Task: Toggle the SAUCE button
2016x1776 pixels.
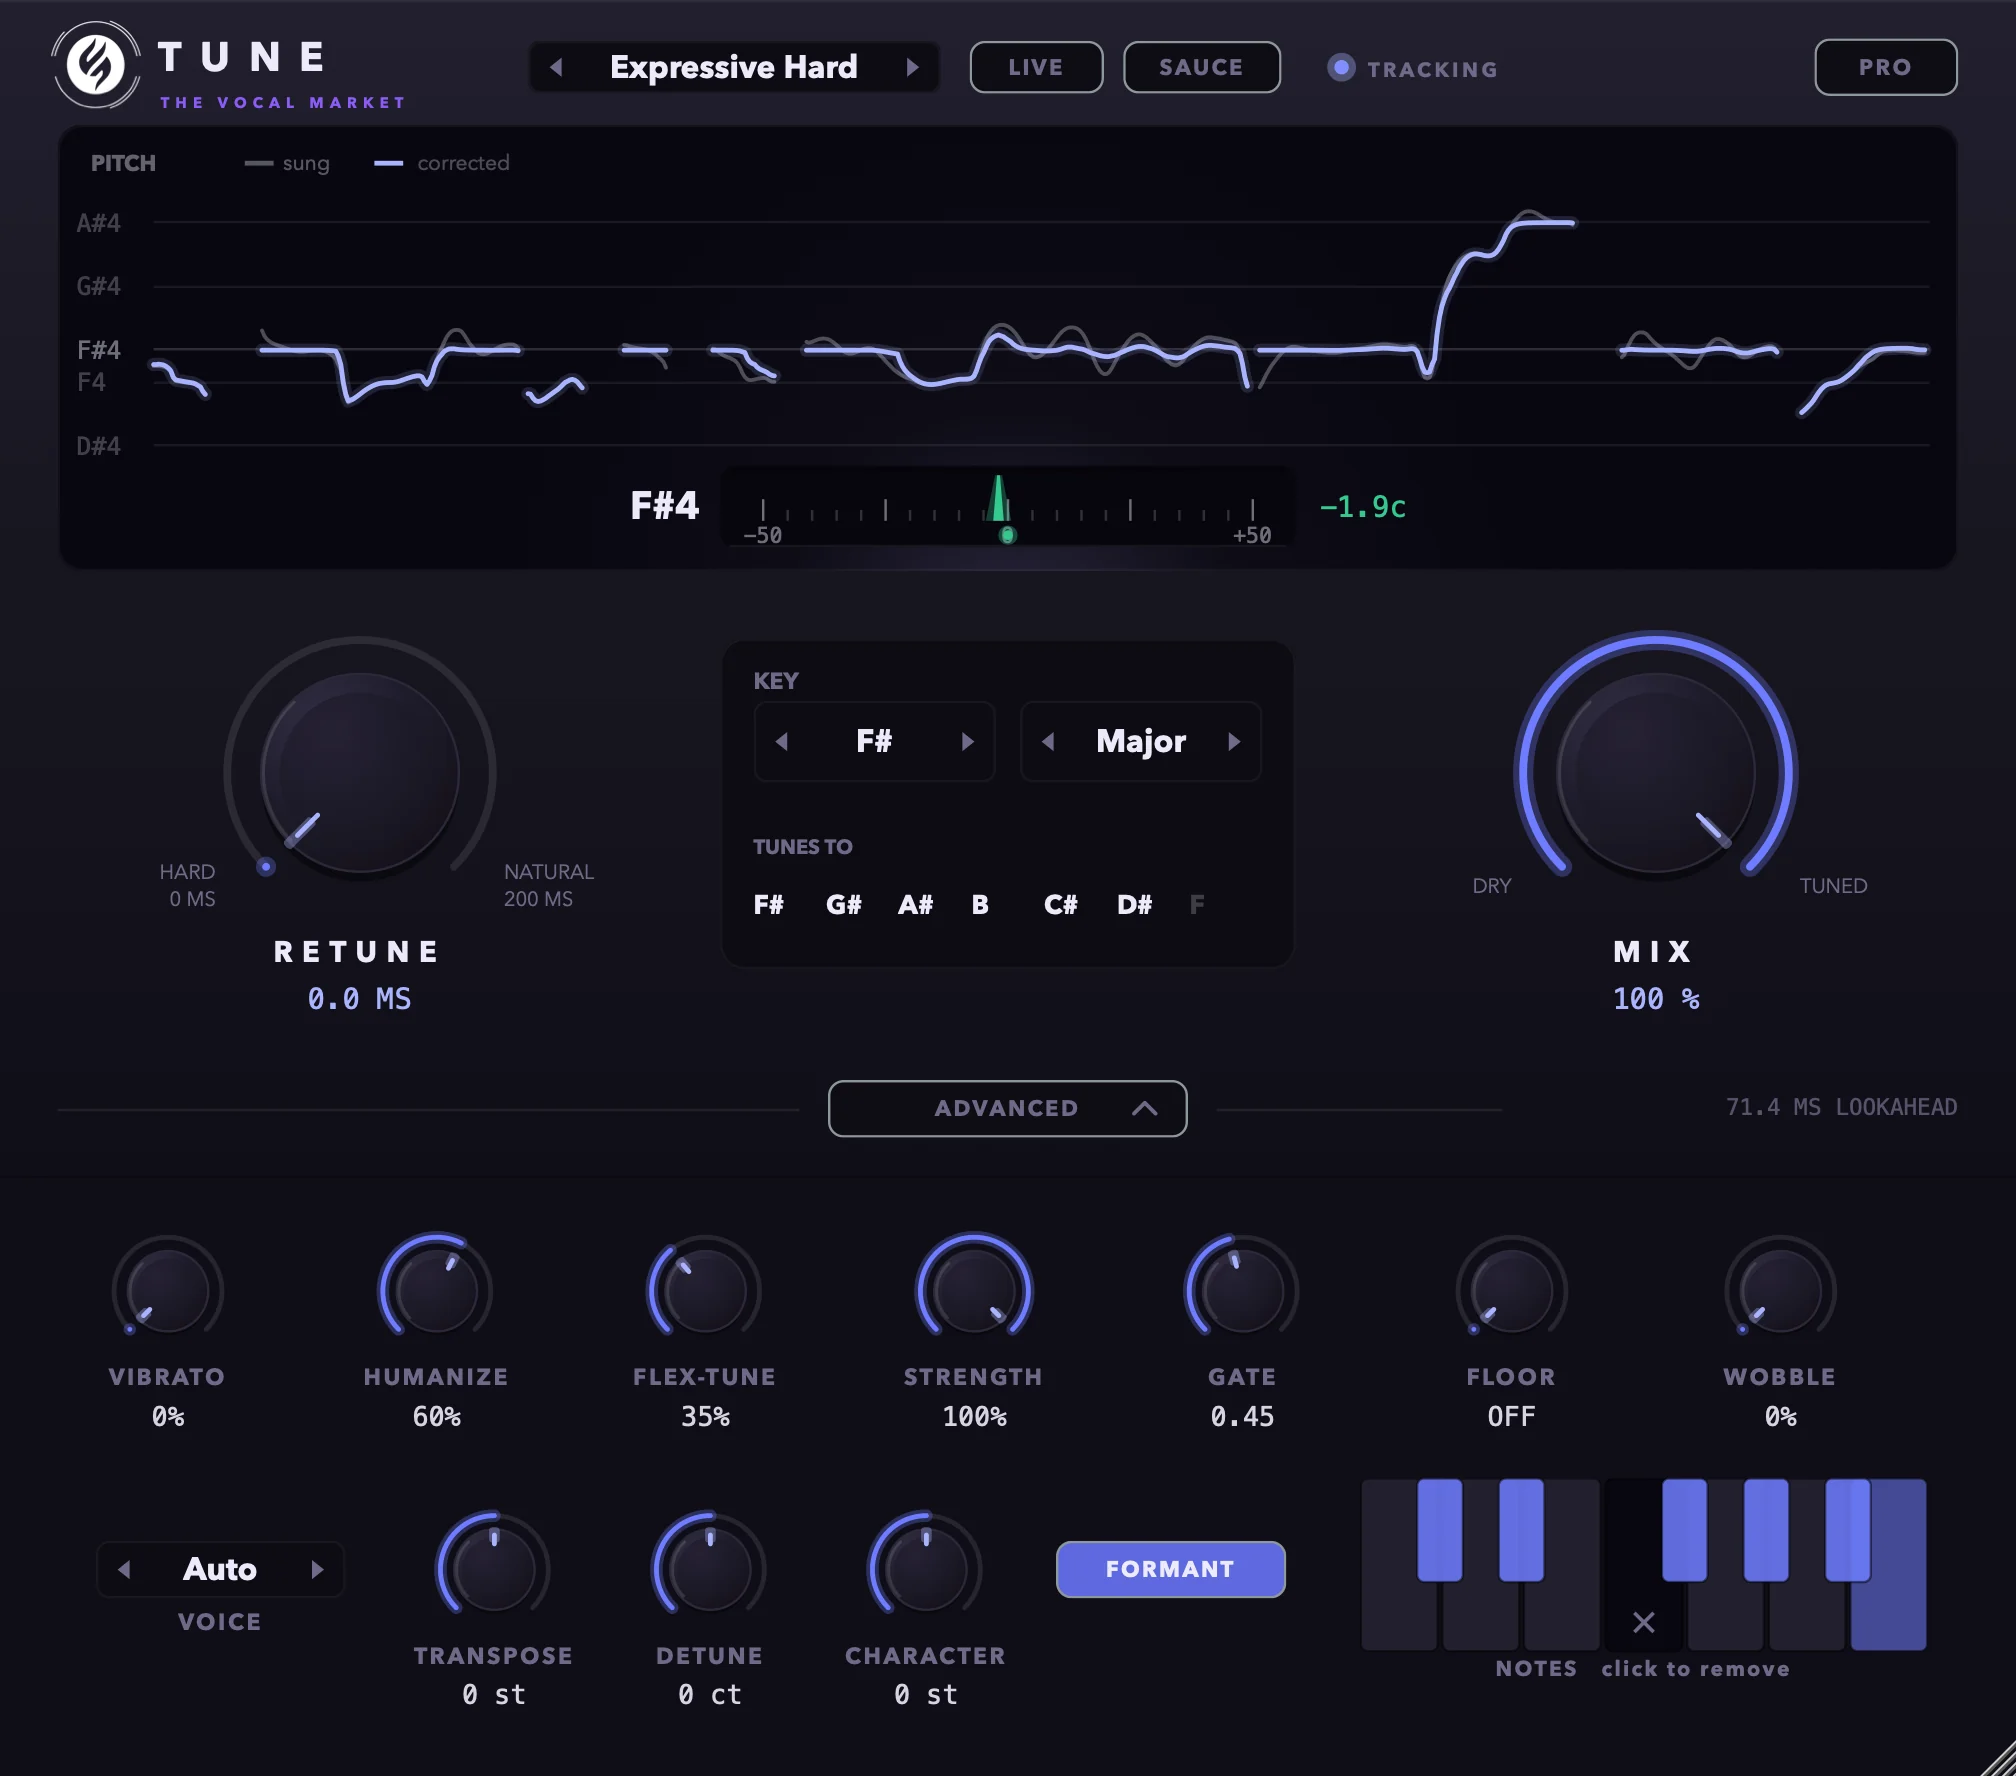Action: (1201, 67)
